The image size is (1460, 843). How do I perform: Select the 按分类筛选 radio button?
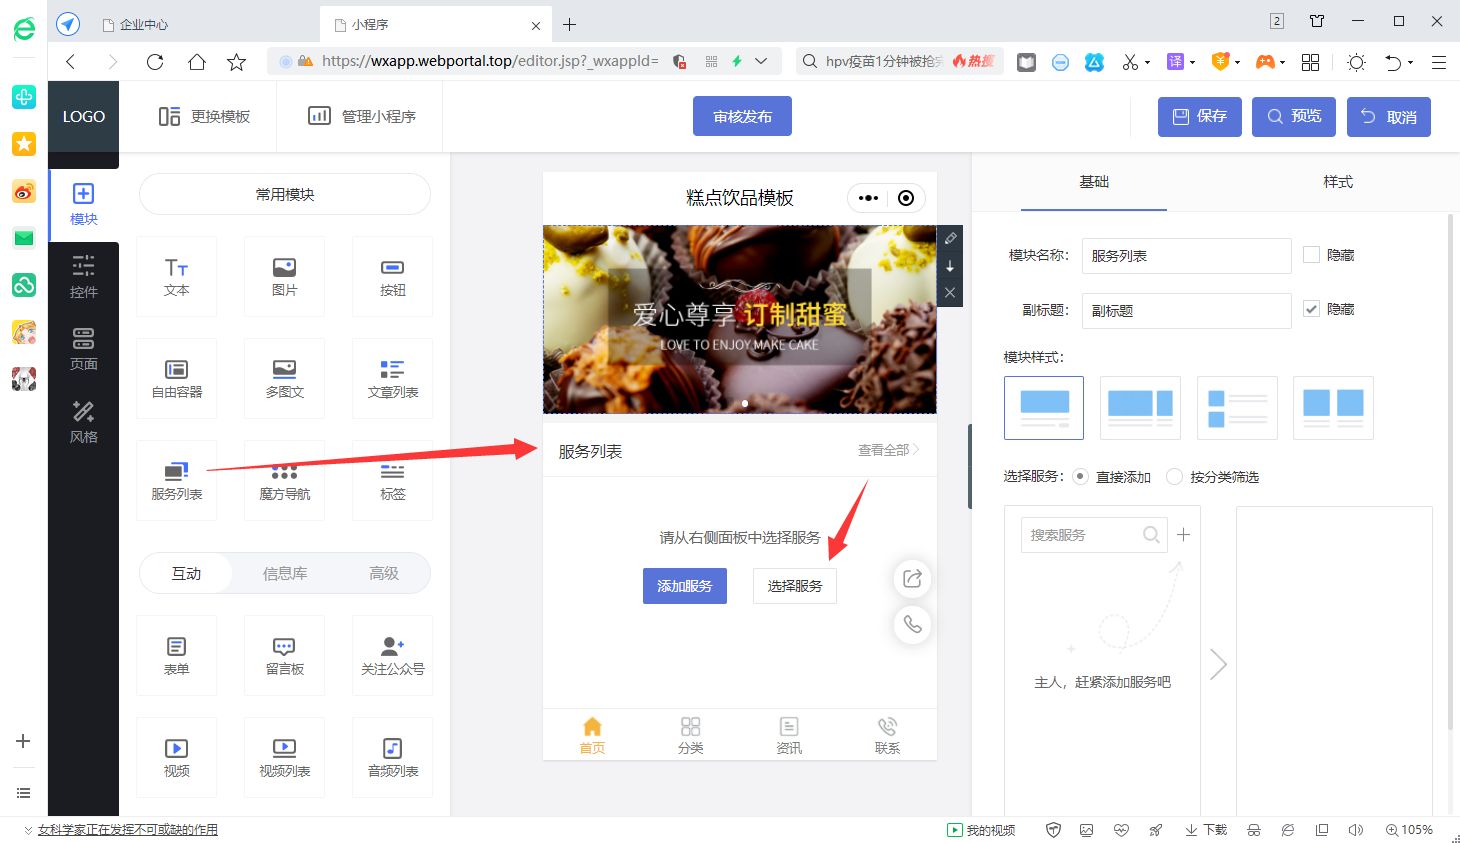click(1173, 477)
